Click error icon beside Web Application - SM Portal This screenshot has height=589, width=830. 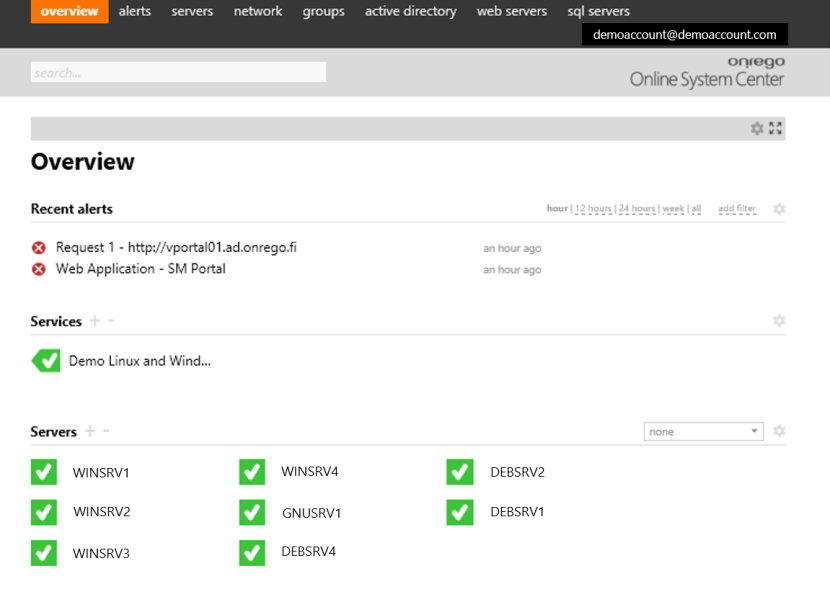pyautogui.click(x=38, y=268)
